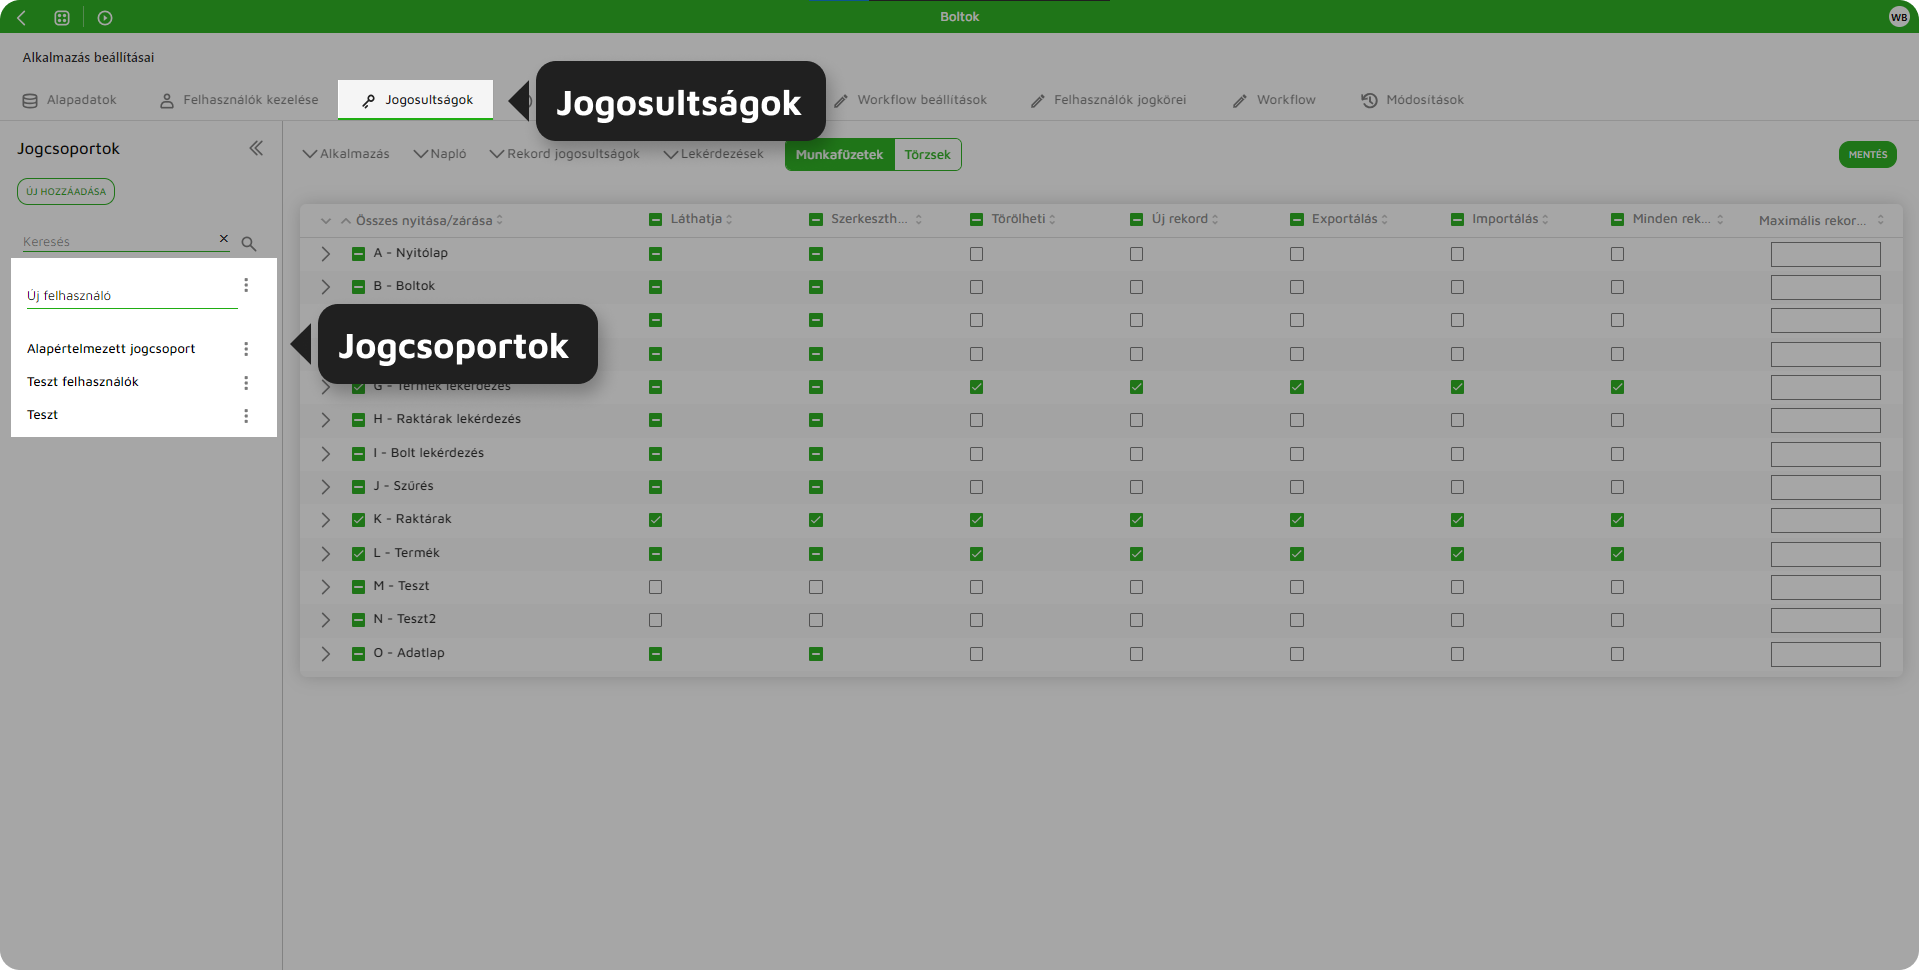Expand the Alkalmazás section
Screen dimensions: 1919x970
click(346, 154)
